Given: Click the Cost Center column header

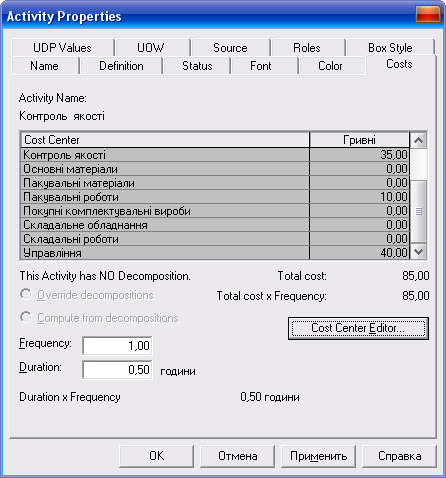Looking at the screenshot, I should 165,140.
